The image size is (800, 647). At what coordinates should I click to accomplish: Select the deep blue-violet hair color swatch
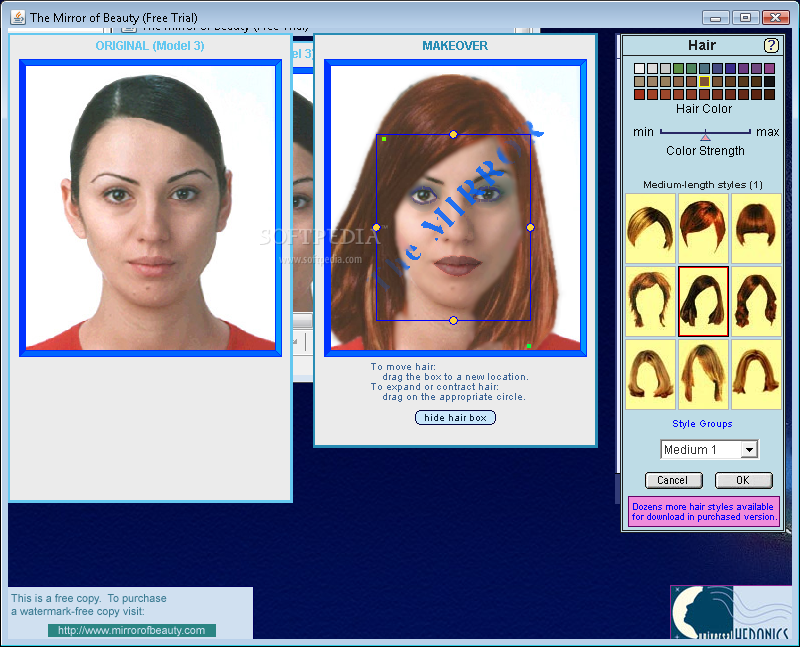pyautogui.click(x=730, y=68)
